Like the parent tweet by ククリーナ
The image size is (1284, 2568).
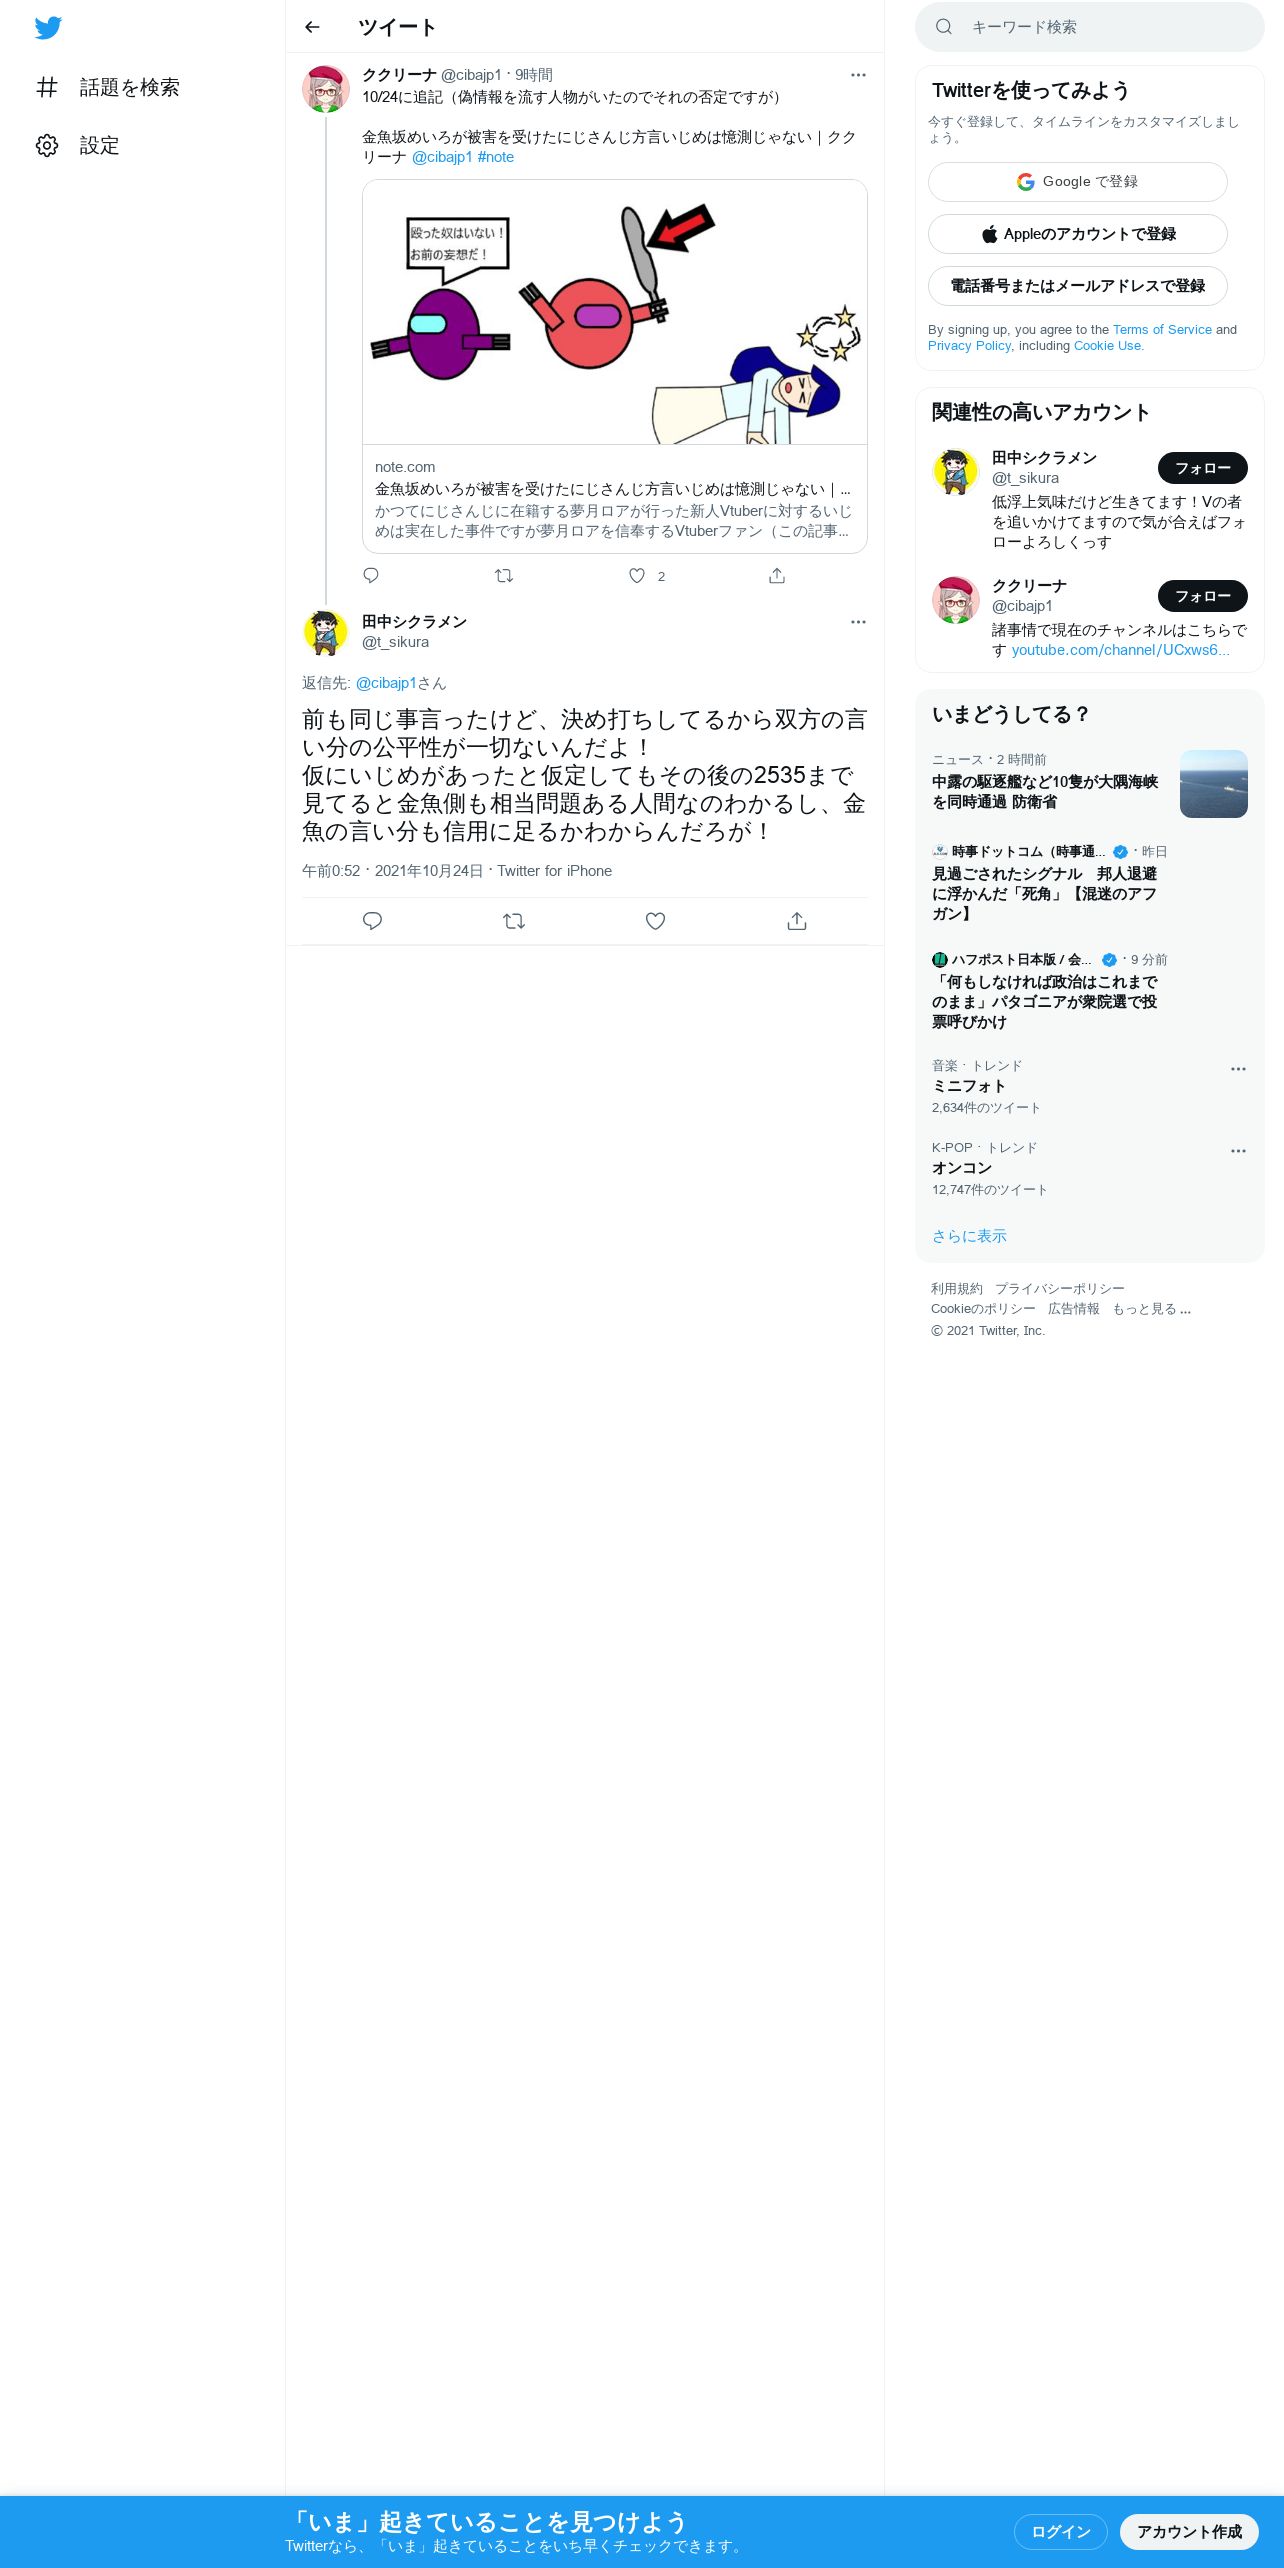[x=637, y=576]
